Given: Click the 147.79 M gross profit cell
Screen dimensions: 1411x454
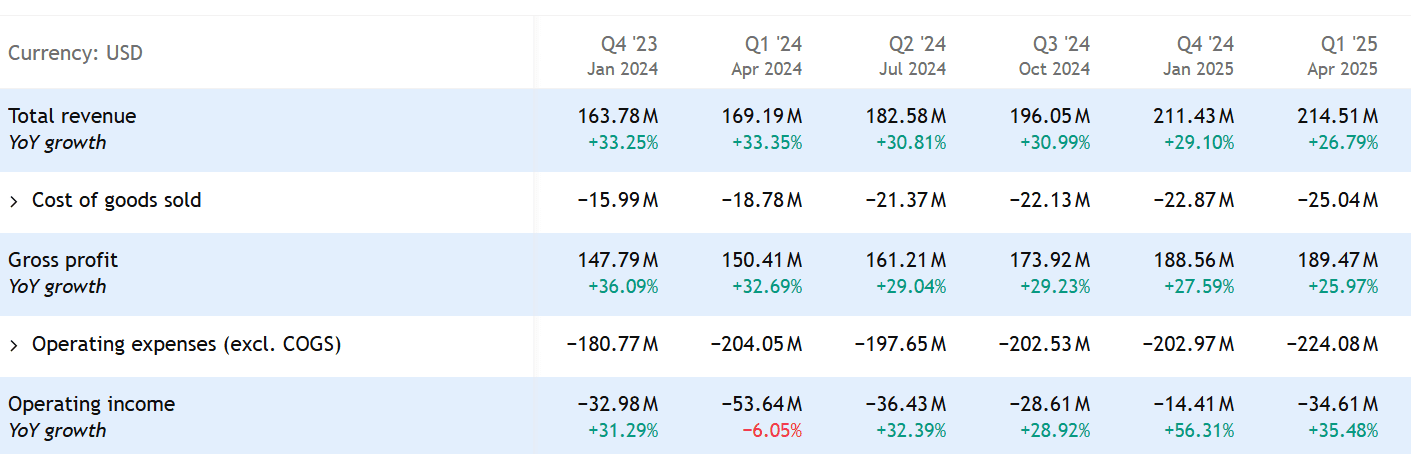Looking at the screenshot, I should 618,260.
